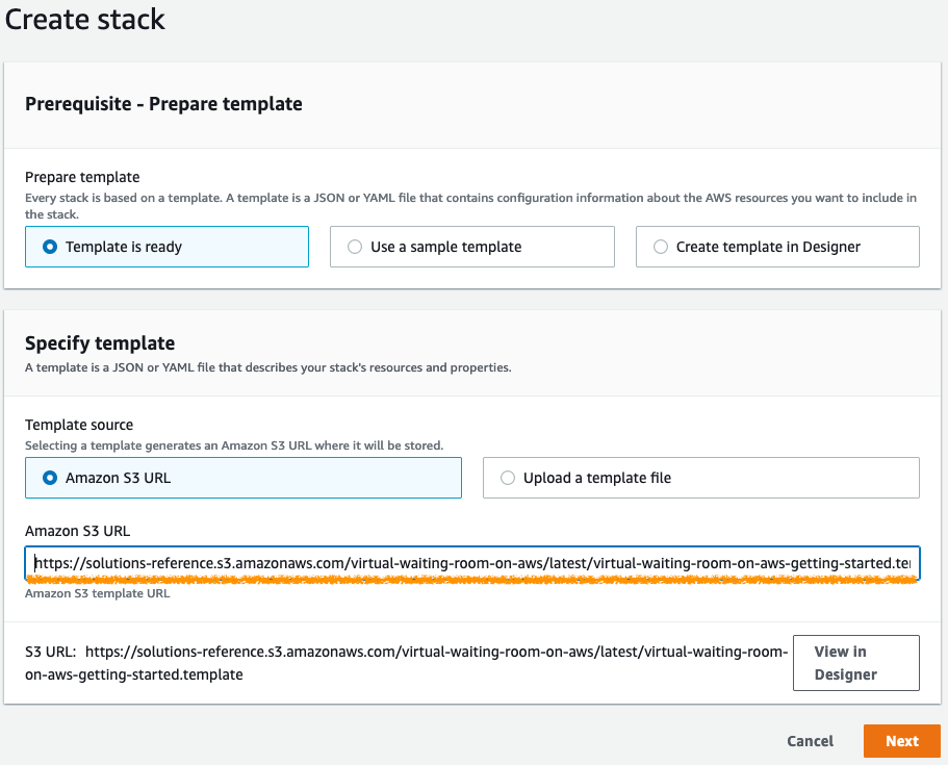Select the 'Template is ready' radio option
The image size is (949, 766).
[50, 247]
